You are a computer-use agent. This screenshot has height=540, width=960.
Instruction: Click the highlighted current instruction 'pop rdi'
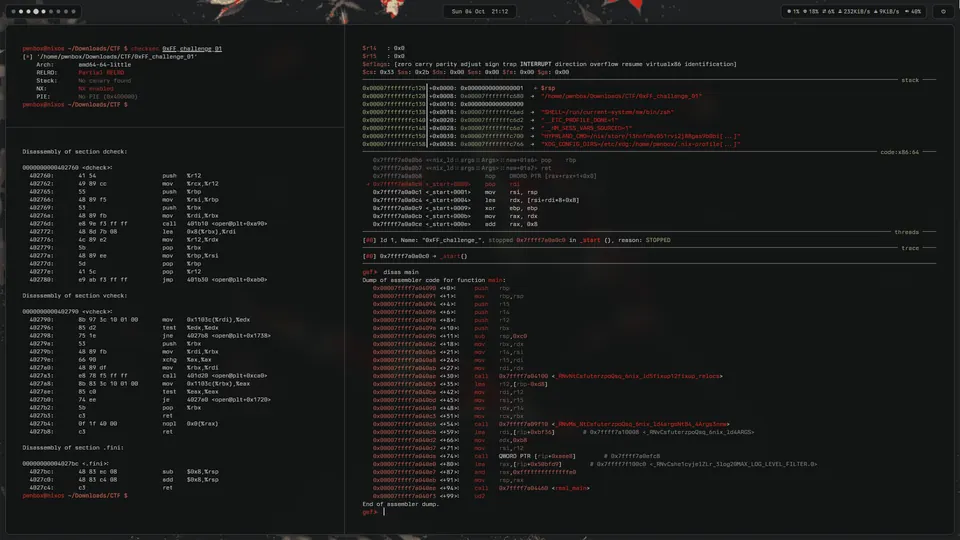pyautogui.click(x=443, y=184)
